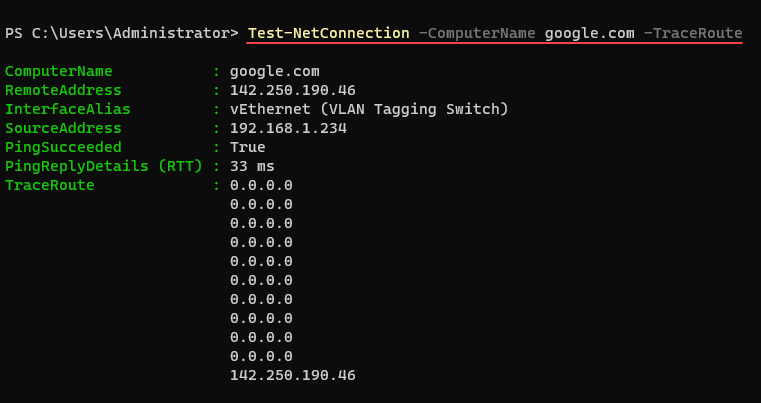Click the google.com value beside ComputerName
This screenshot has width=761, height=403.
274,71
